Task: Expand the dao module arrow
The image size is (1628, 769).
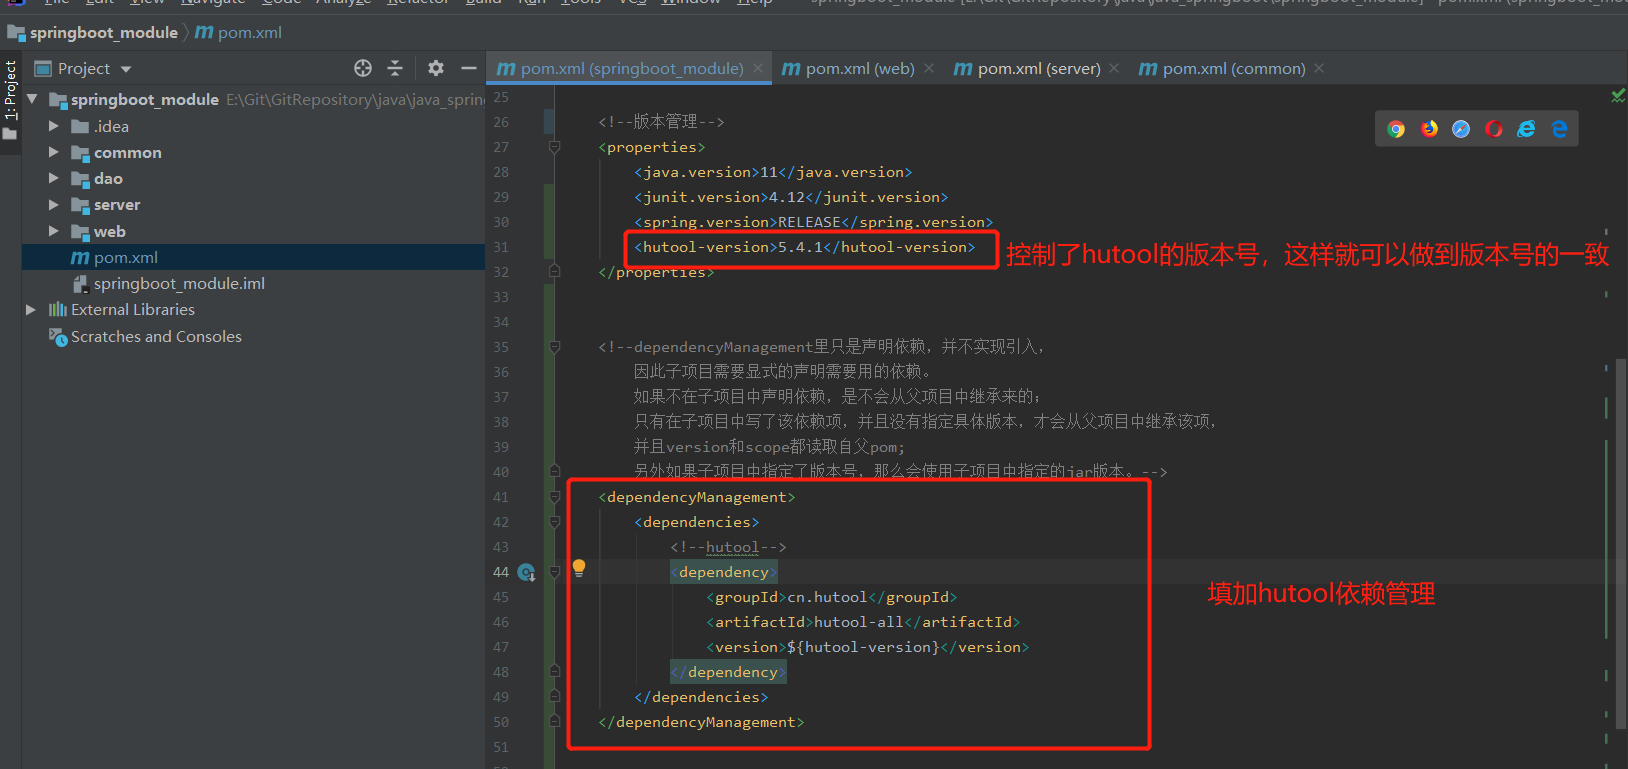Action: pos(54,178)
